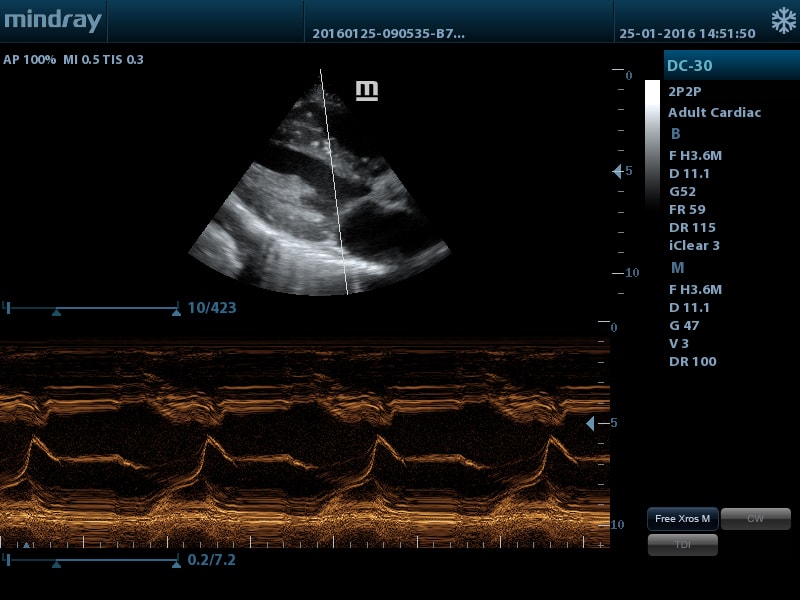Click the Adult Cardiac exam preset text
The height and width of the screenshot is (600, 800).
tap(714, 113)
